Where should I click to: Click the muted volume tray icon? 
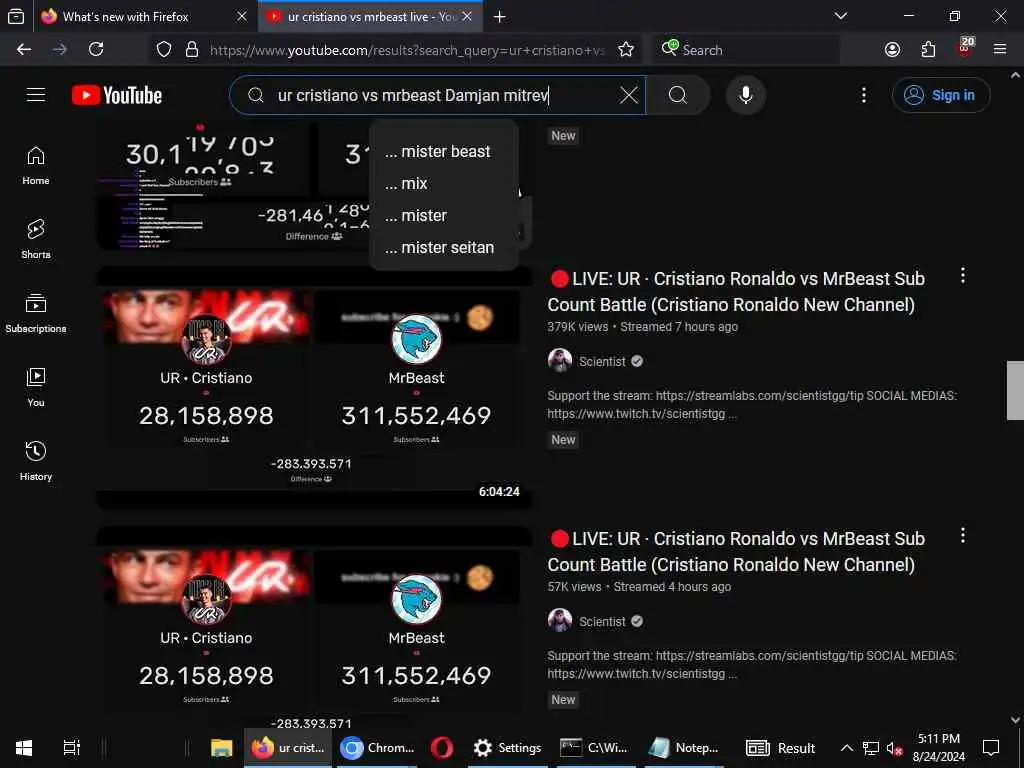point(893,748)
